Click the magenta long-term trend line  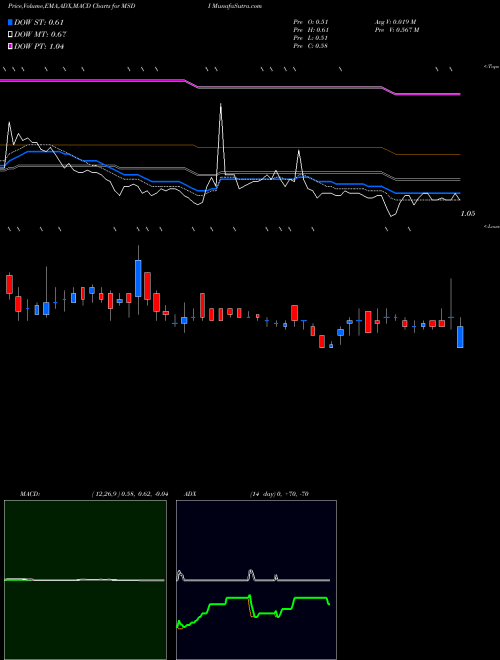click(x=290, y=88)
